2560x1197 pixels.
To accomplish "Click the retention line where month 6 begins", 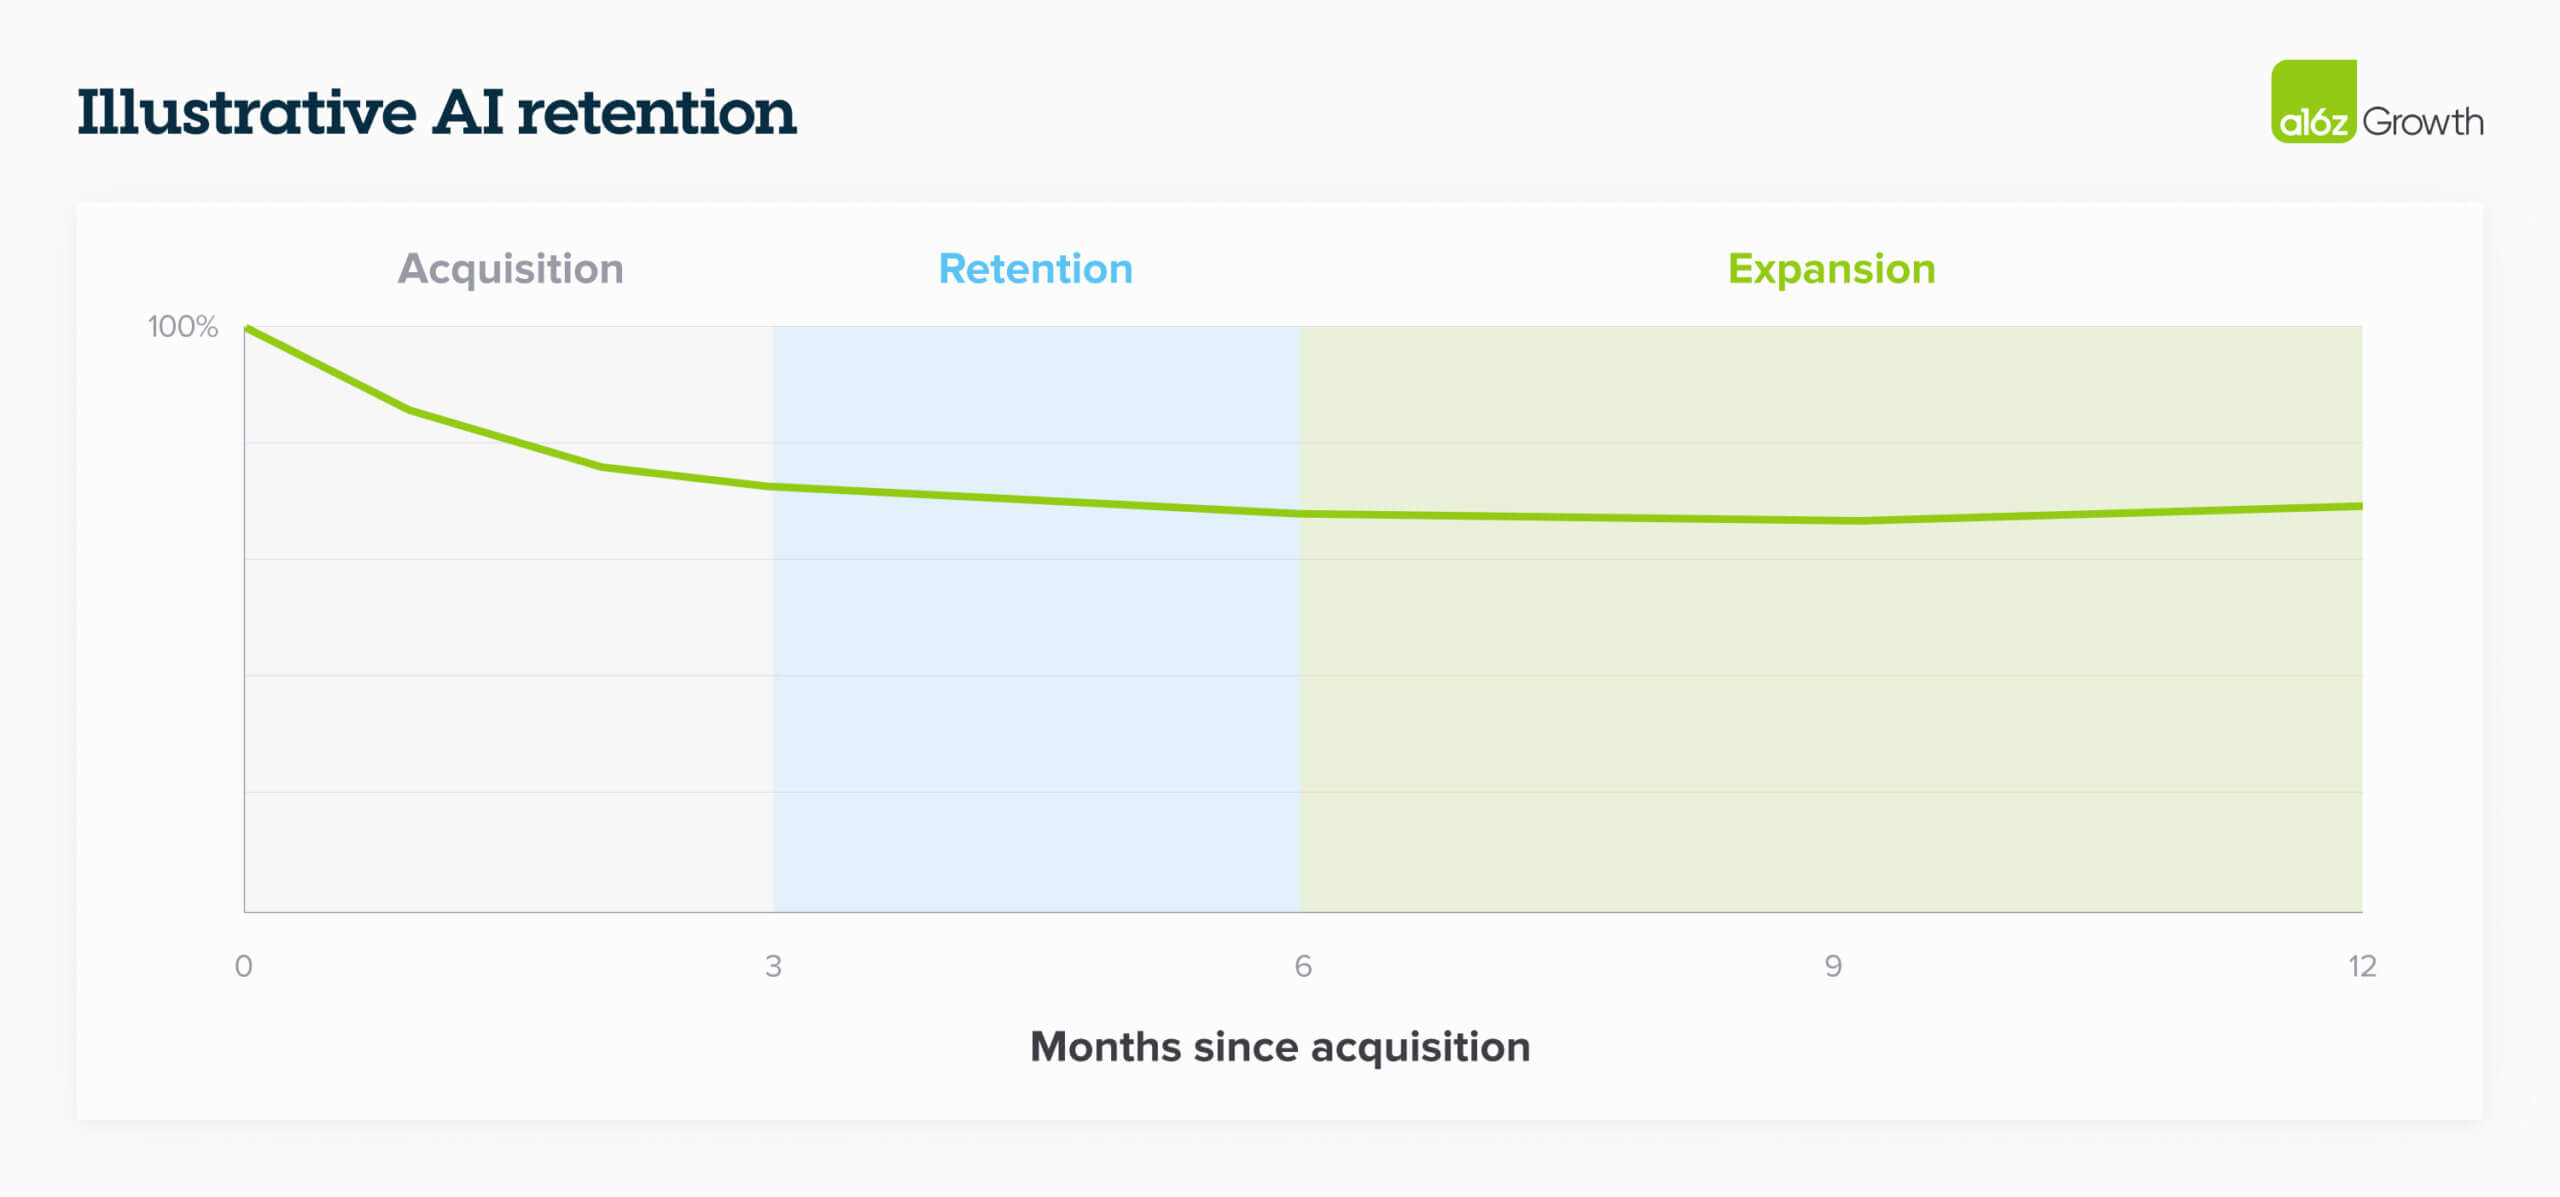I will [1301, 514].
